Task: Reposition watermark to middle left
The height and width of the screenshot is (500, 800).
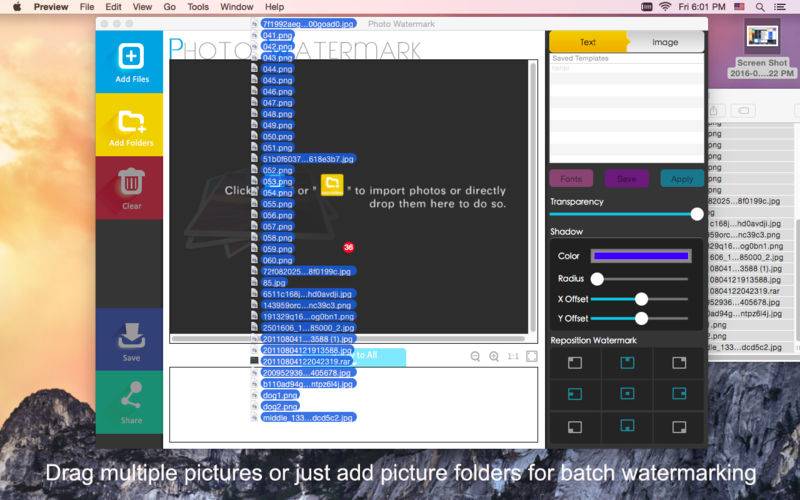Action: click(x=575, y=394)
